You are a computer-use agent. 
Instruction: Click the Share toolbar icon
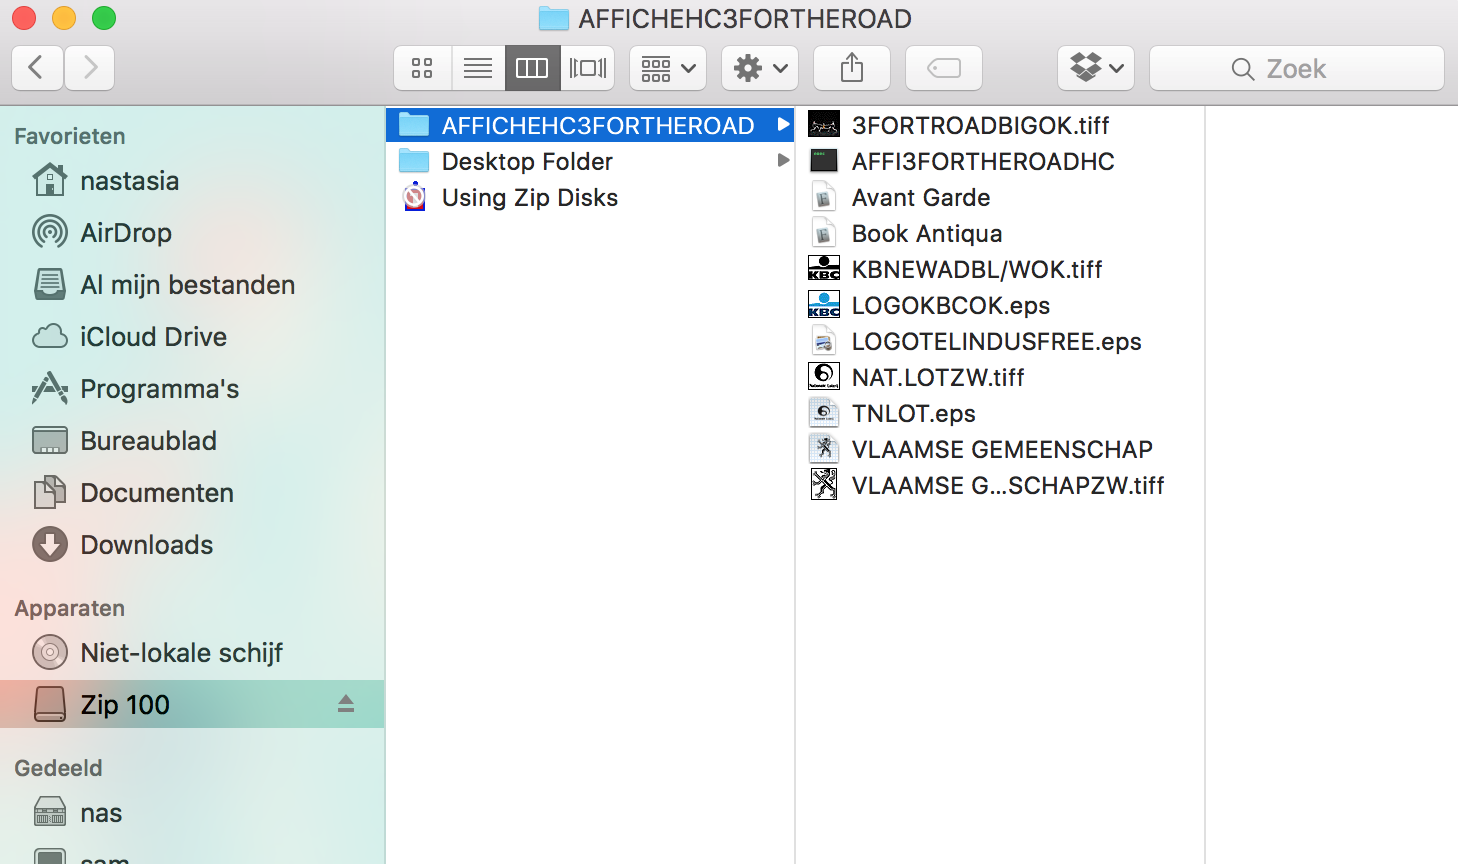point(852,68)
